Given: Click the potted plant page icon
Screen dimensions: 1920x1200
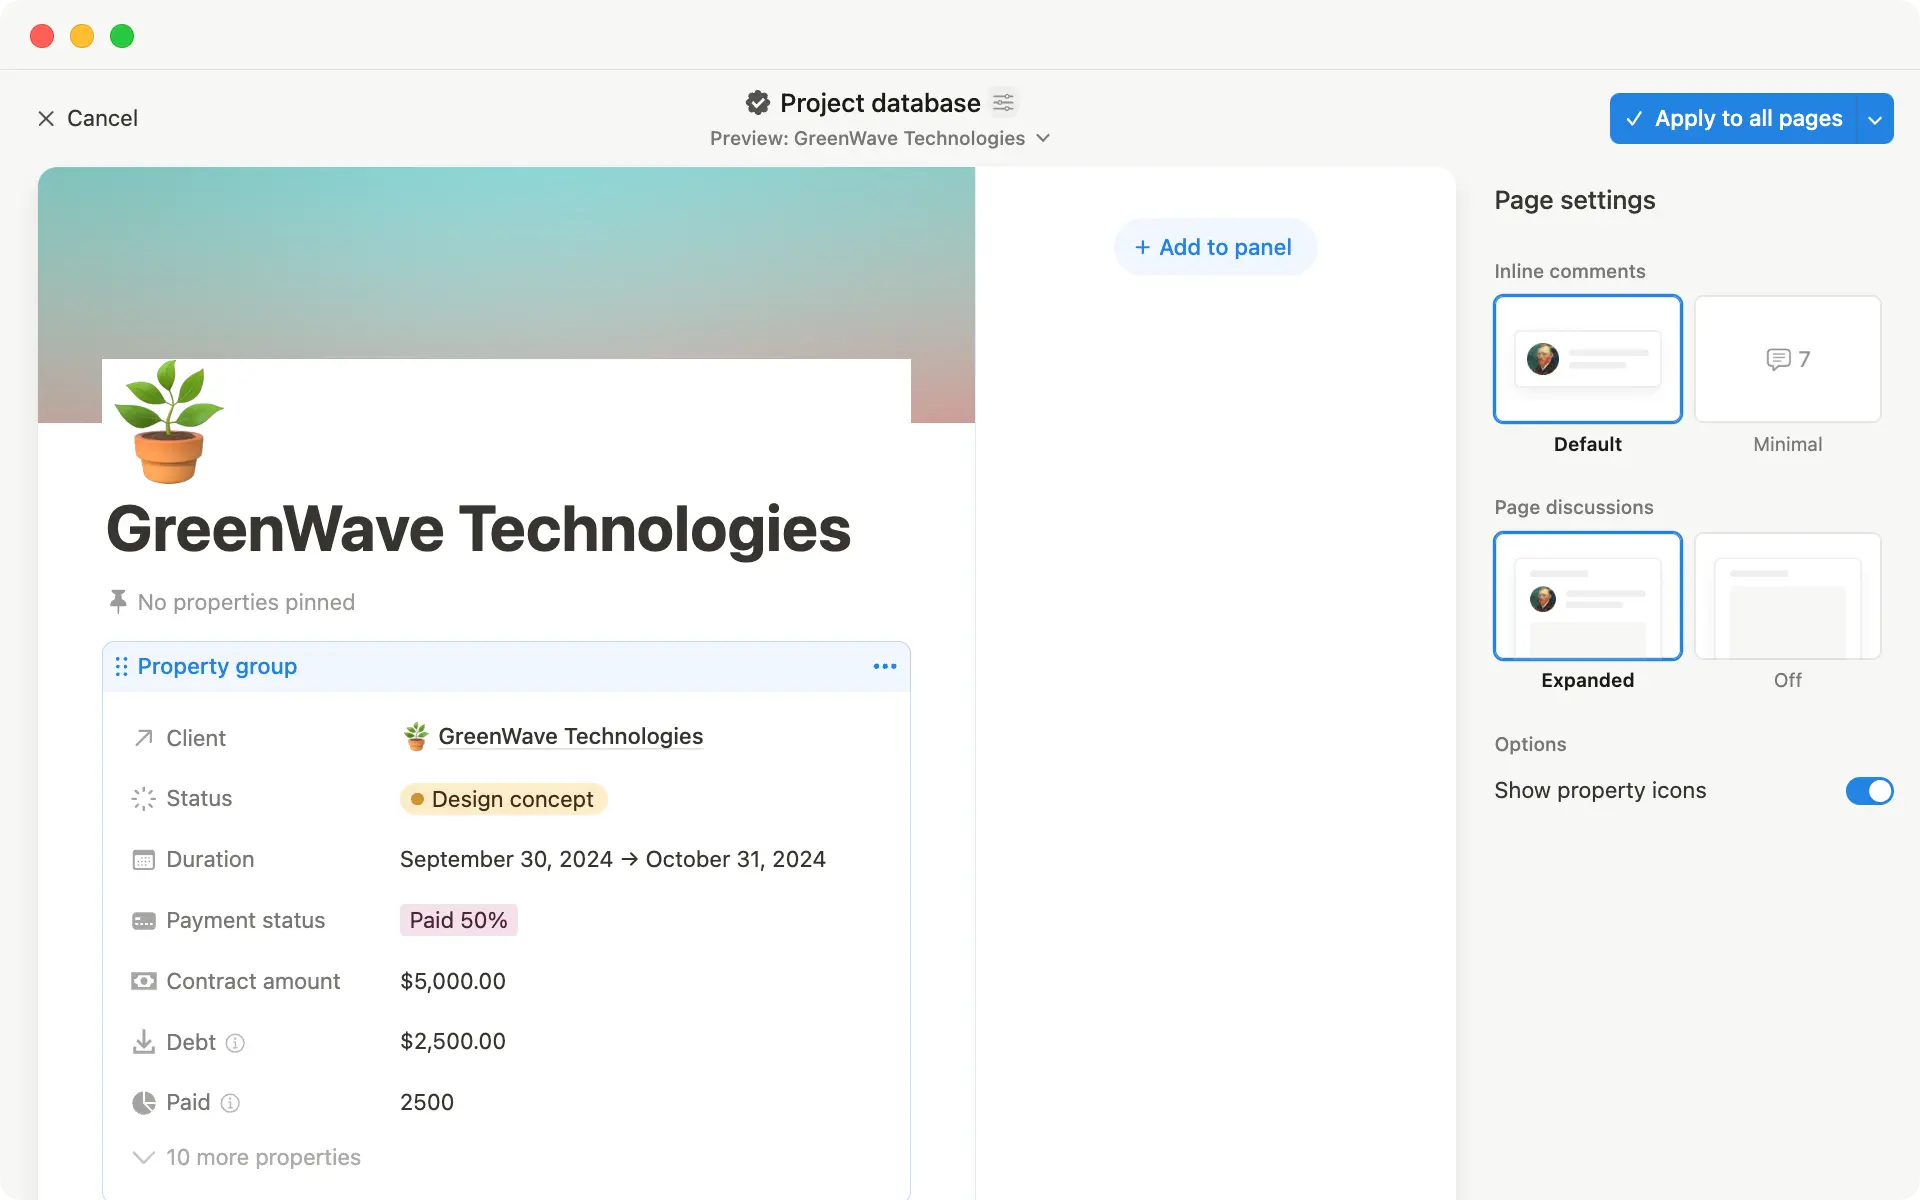Looking at the screenshot, I should [168, 421].
